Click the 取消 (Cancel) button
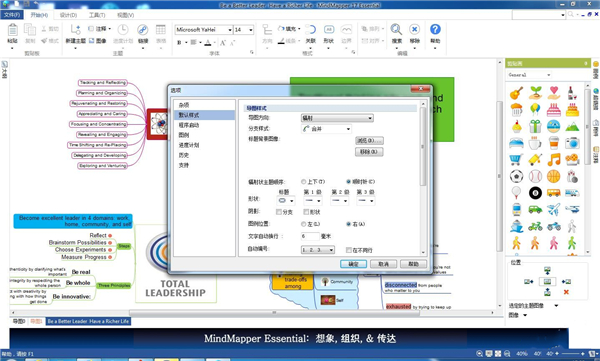Viewport: 600px width, 361px height. 383,264
